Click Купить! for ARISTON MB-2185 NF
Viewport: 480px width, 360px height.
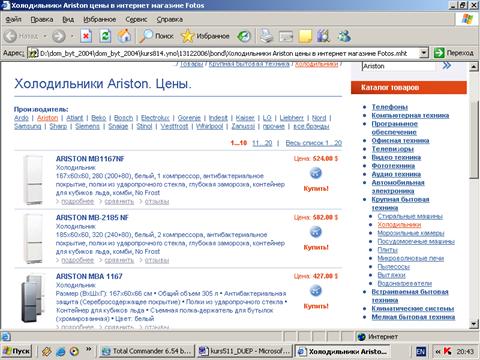click(316, 247)
